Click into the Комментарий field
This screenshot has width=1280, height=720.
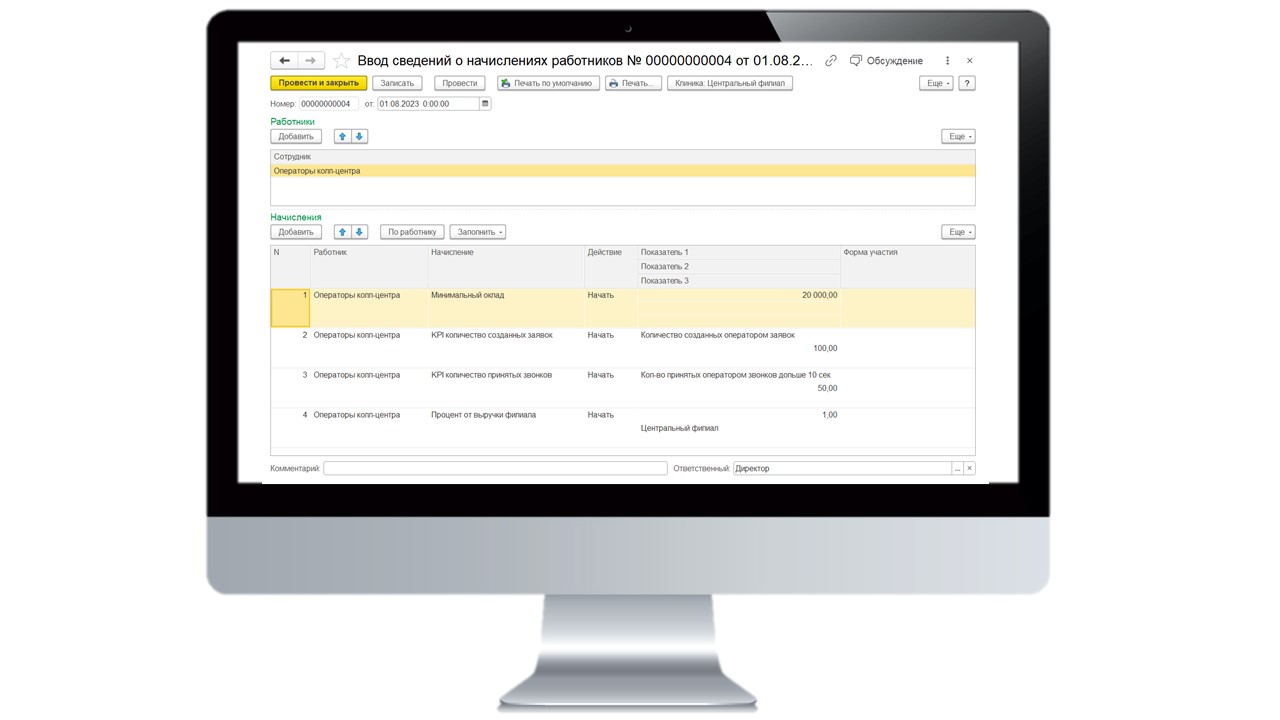495,468
